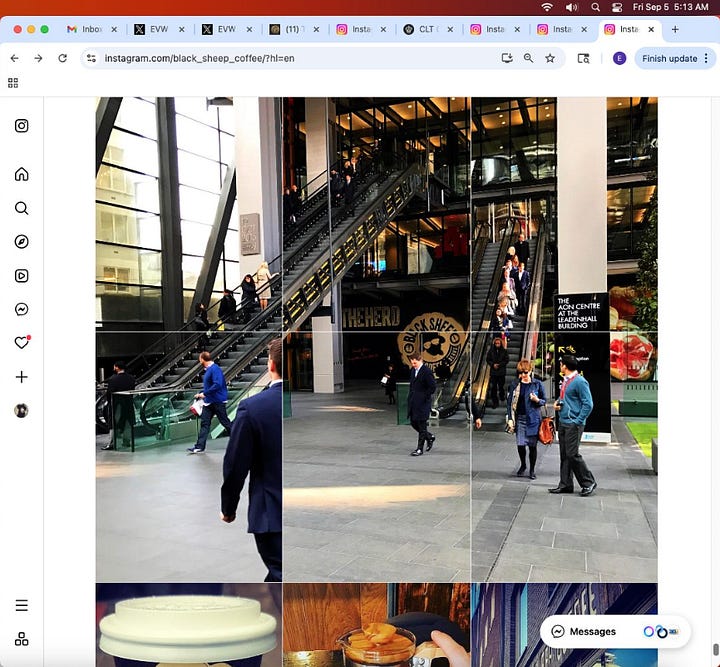Screen dimensions: 720x667
Task: Click the install app icon in address bar
Action: (507, 58)
